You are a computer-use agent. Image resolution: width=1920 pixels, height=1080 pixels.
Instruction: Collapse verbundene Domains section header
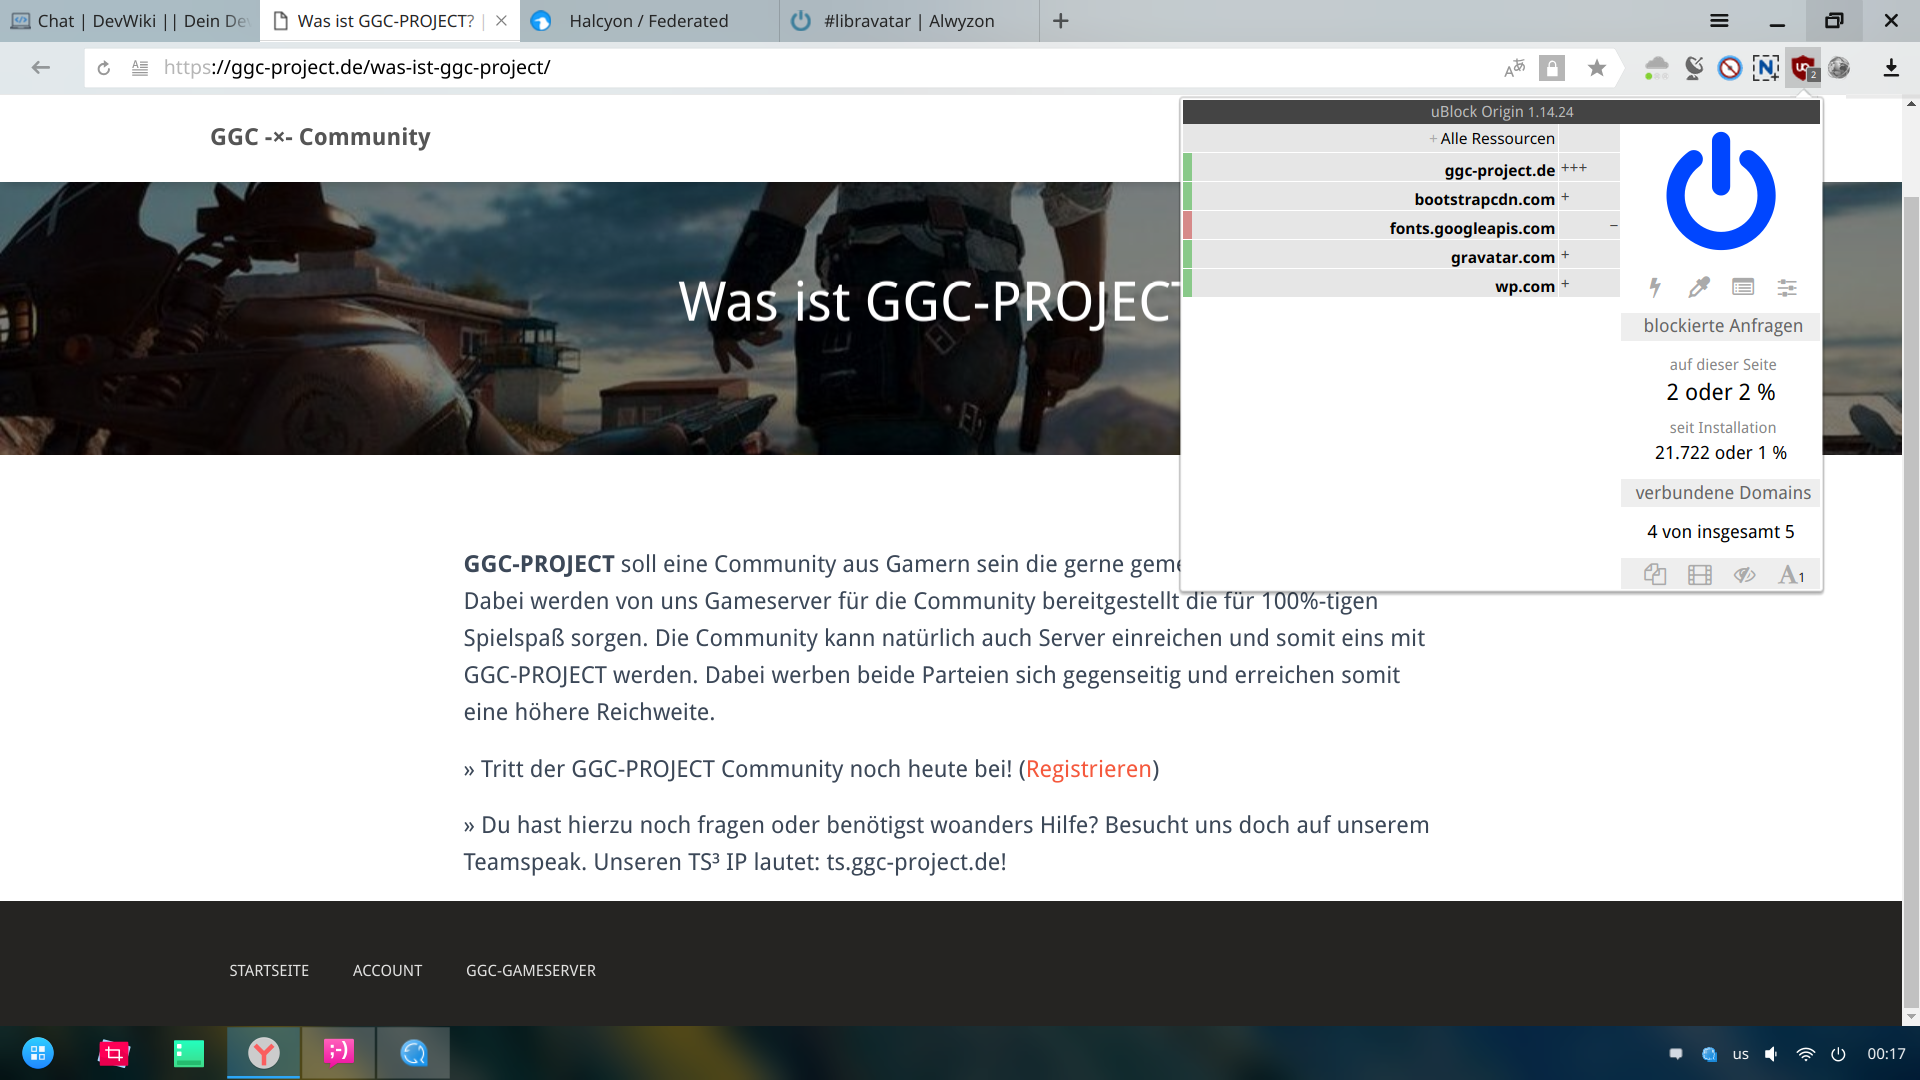point(1722,493)
